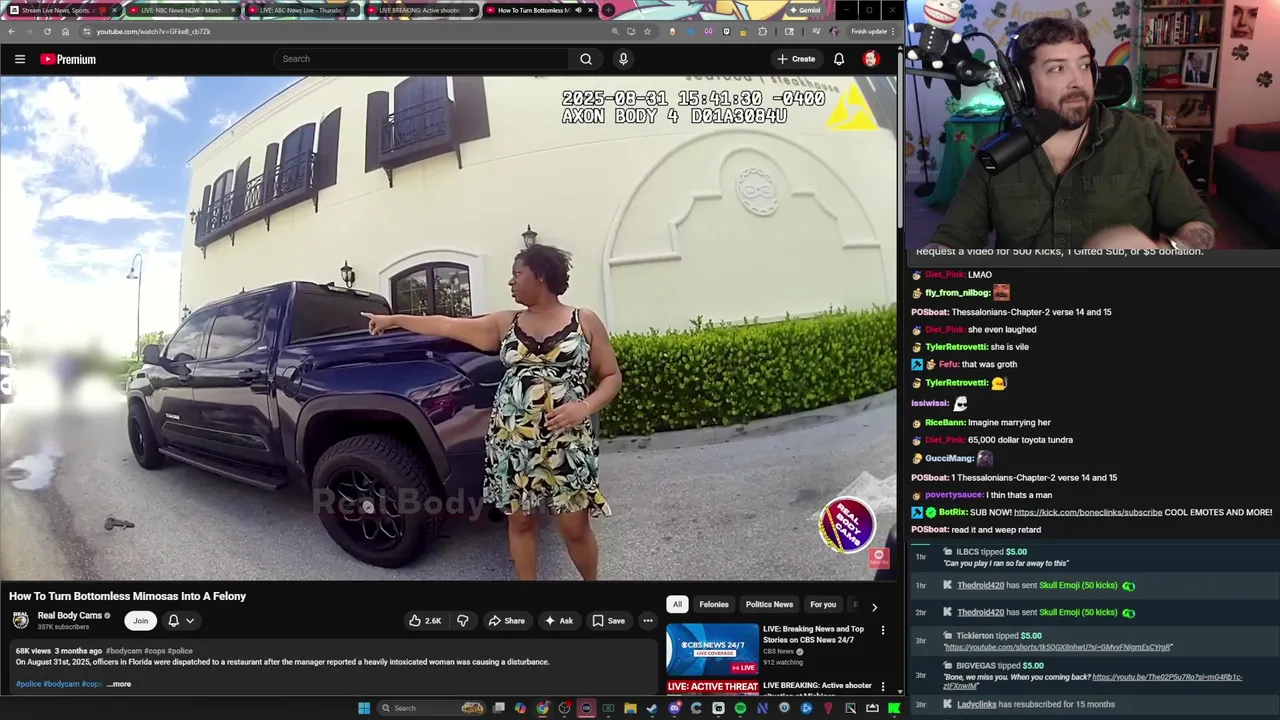
Task: Open Ticklerton's tipped YouTube shorts link
Action: pos(1058,647)
